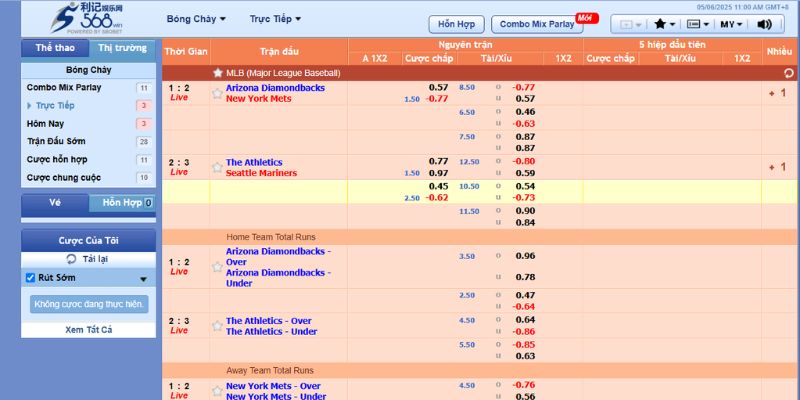800x400 pixels.
Task: Click the Tải lại reload button
Action: [x=88, y=259]
